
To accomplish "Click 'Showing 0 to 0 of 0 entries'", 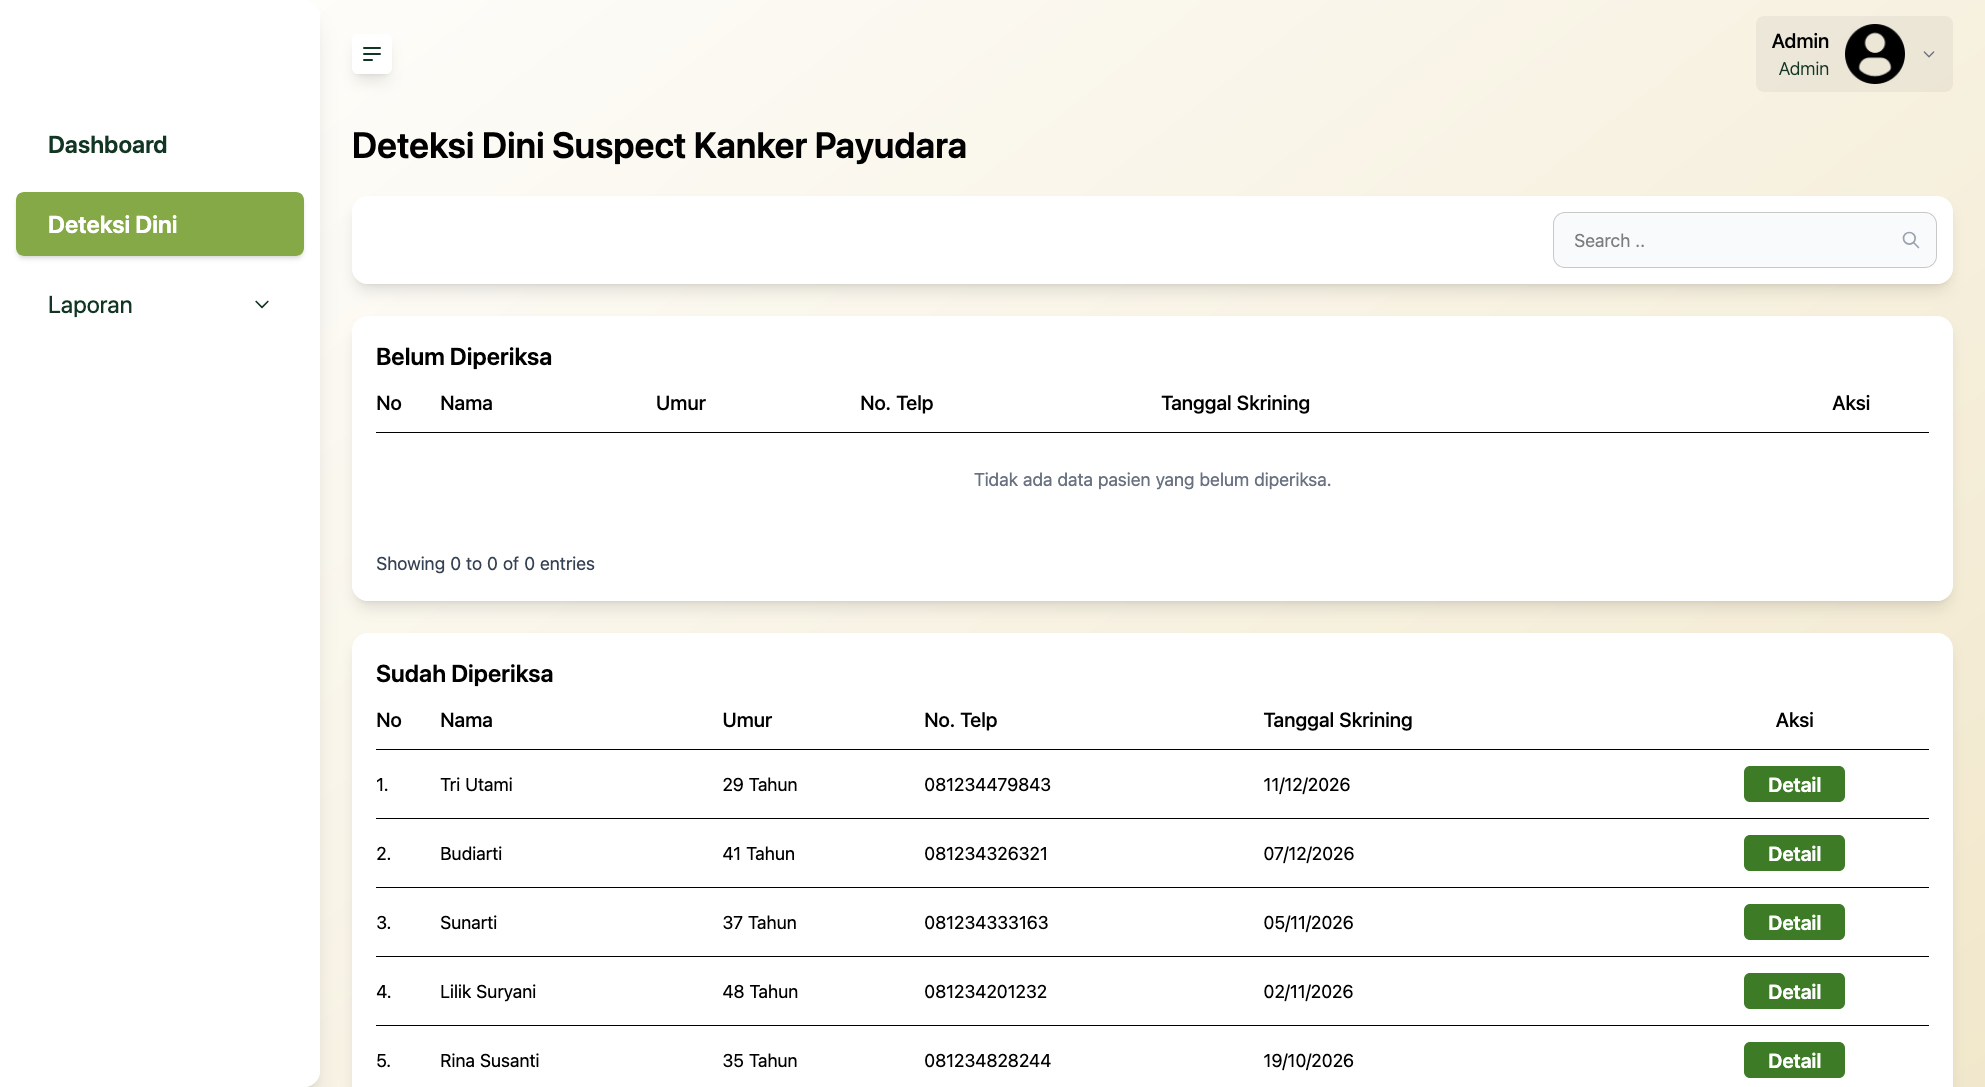I will pyautogui.click(x=485, y=564).
